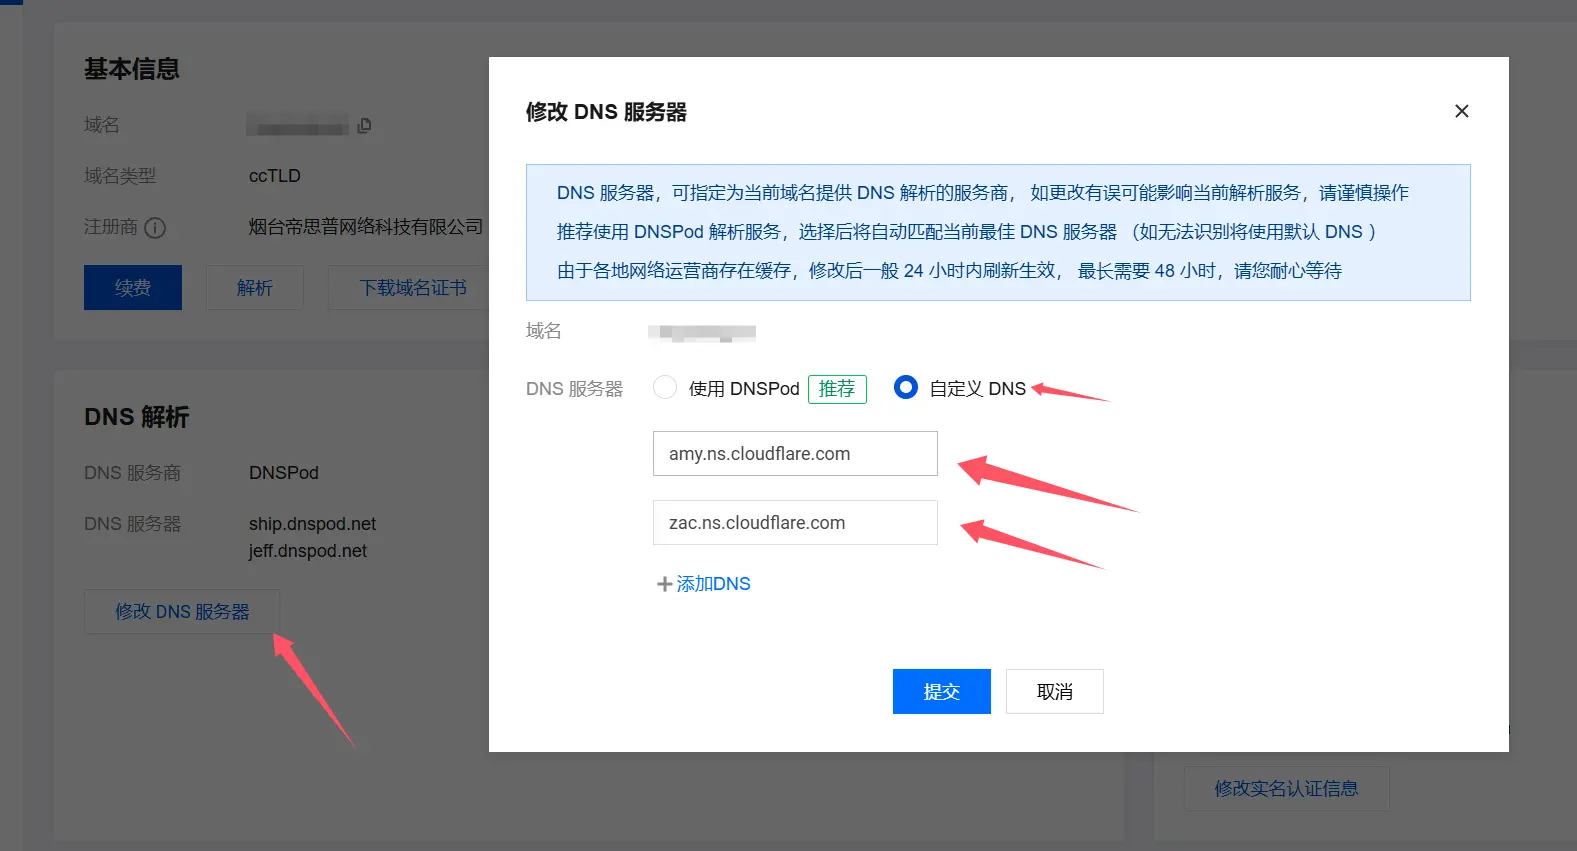Select the 使用 DNSPod radio option
Viewport: 1577px width, 851px height.
tap(665, 388)
